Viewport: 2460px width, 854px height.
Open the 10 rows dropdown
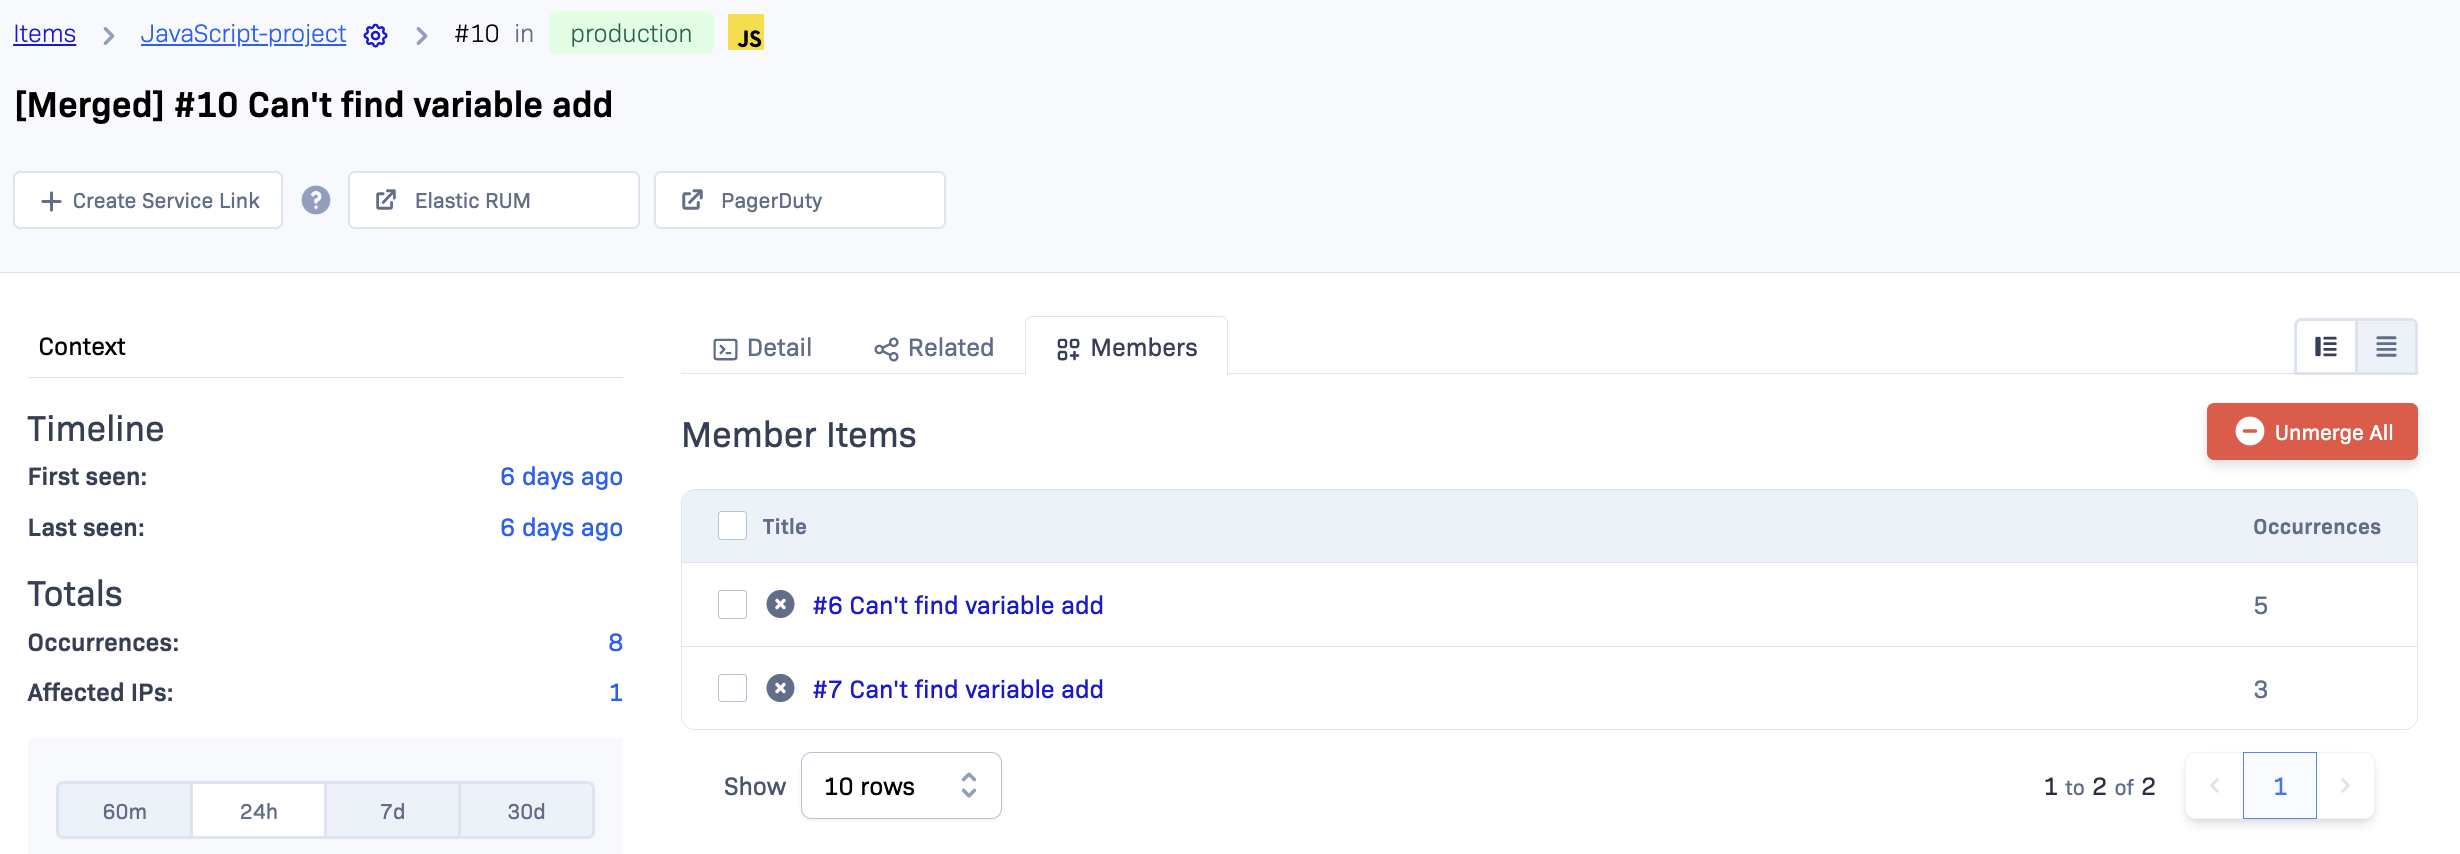point(900,786)
